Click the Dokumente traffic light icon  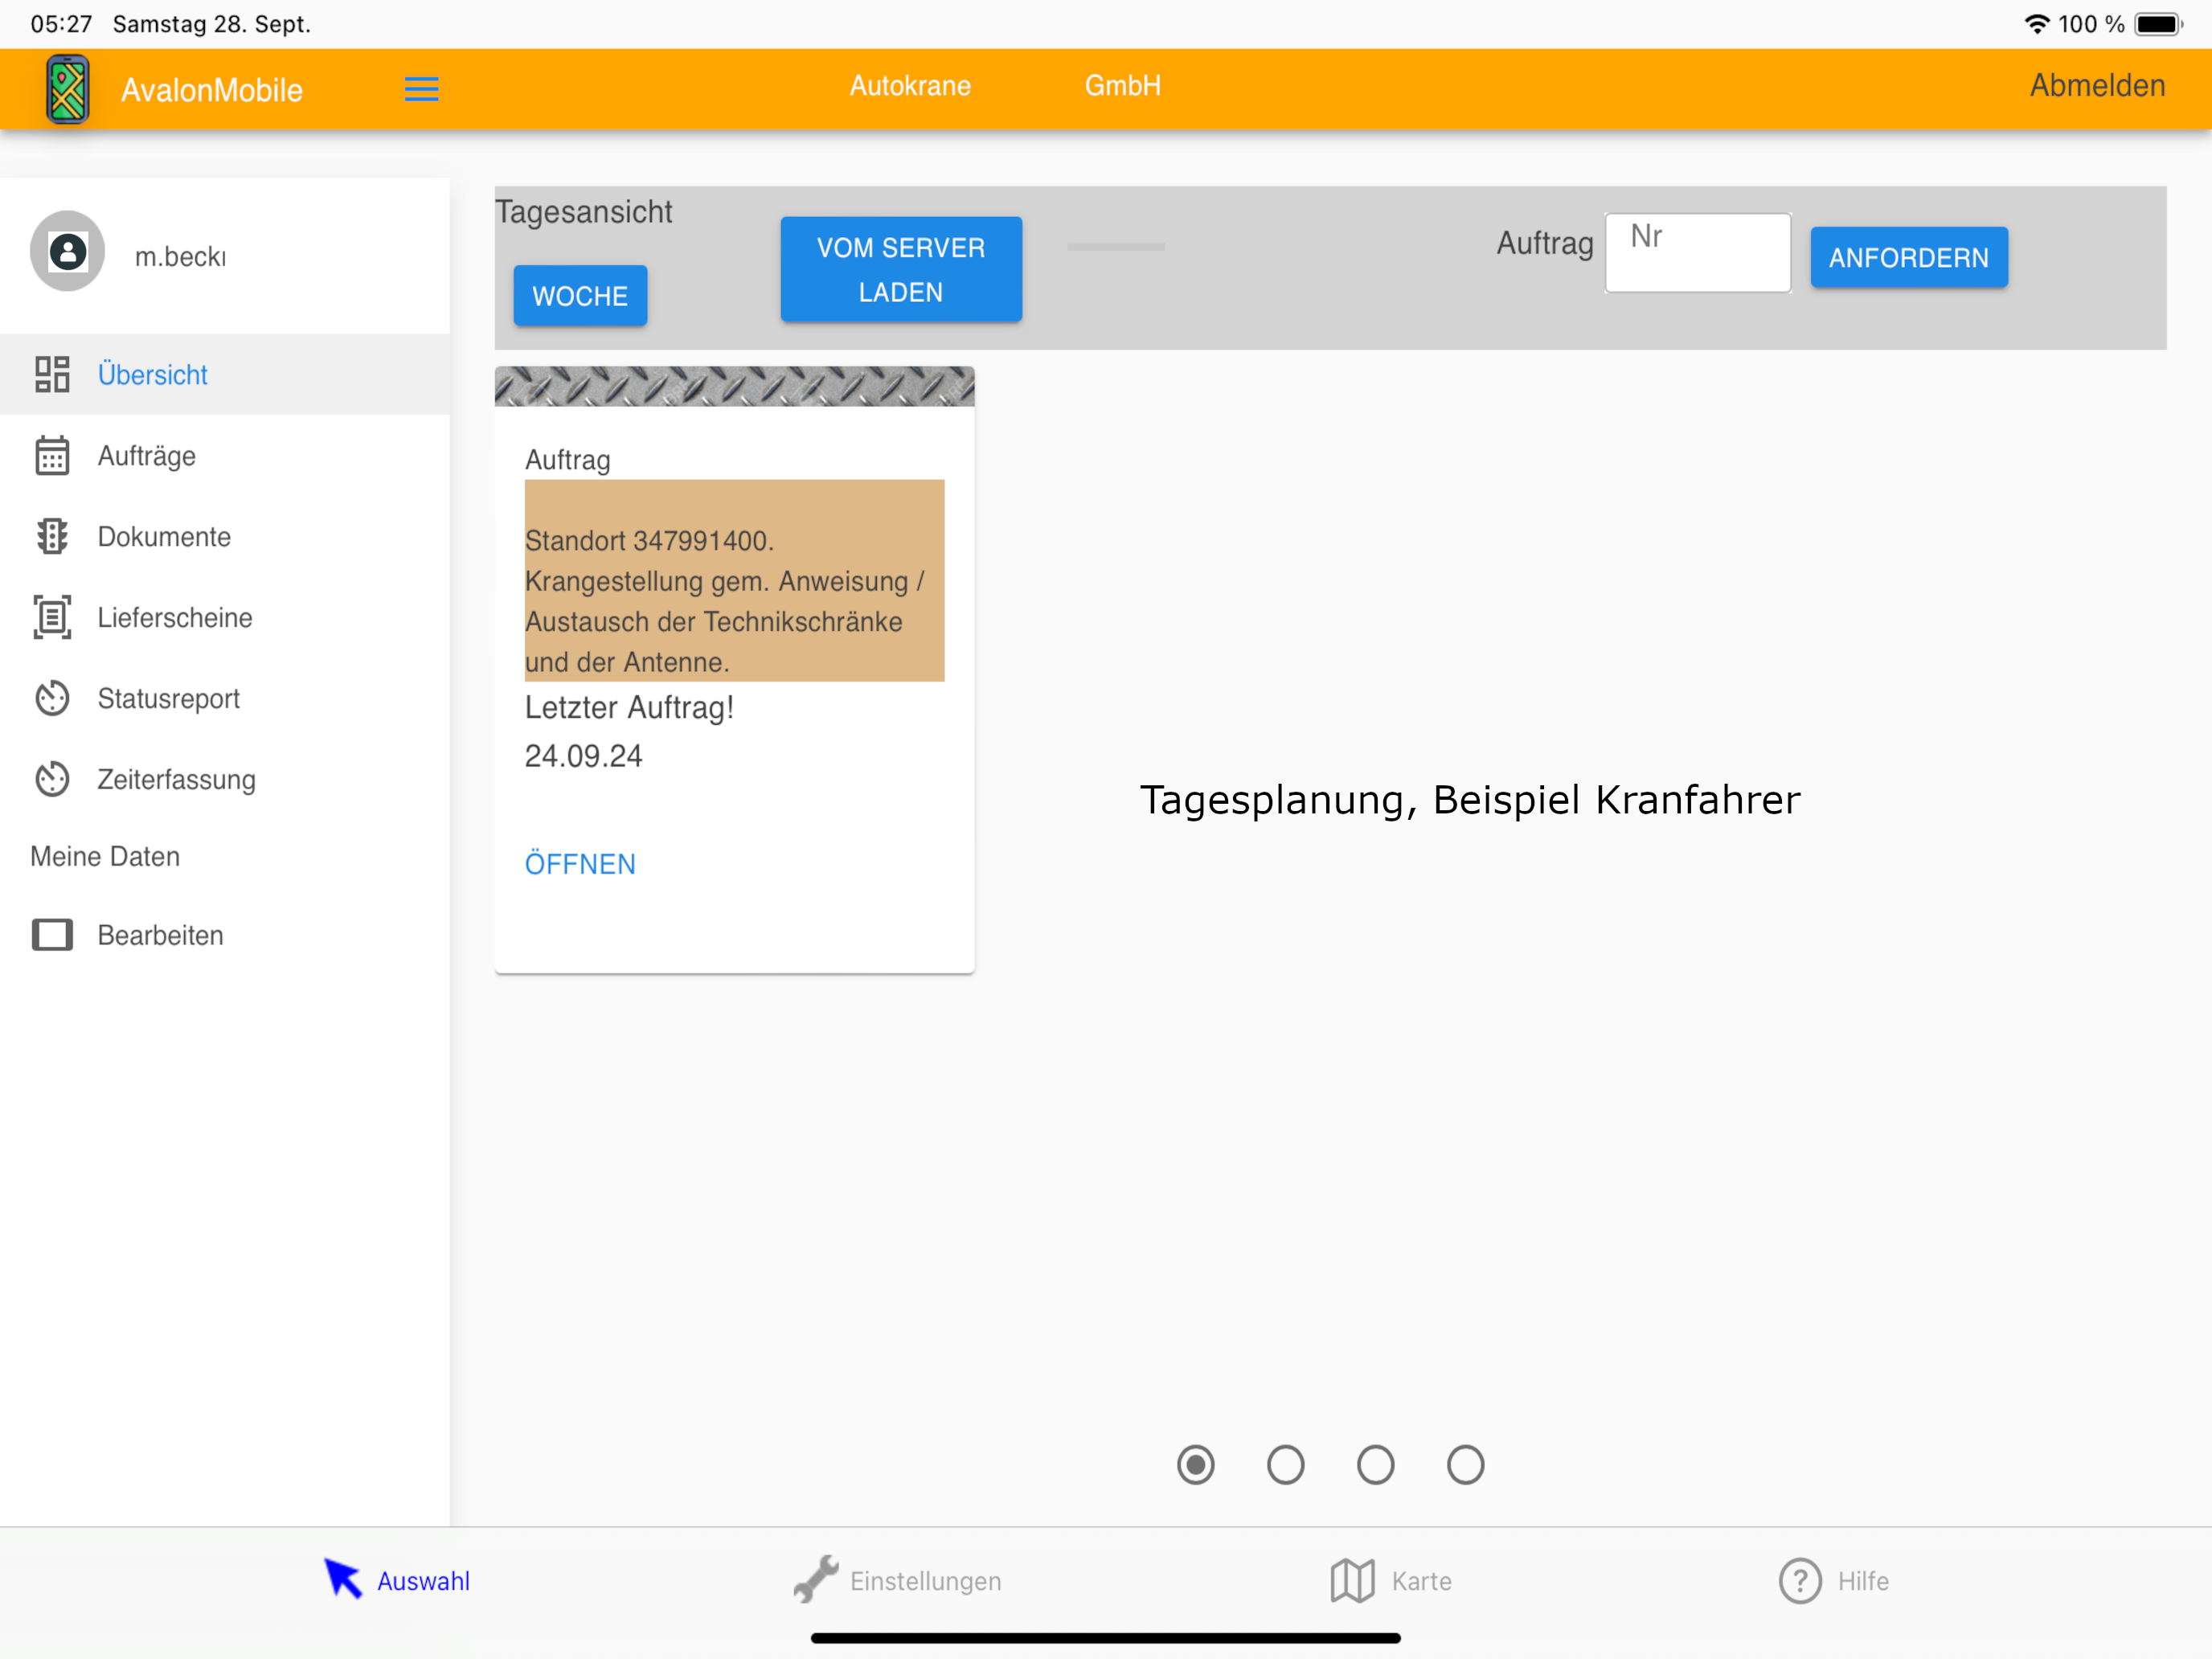pyautogui.click(x=52, y=537)
